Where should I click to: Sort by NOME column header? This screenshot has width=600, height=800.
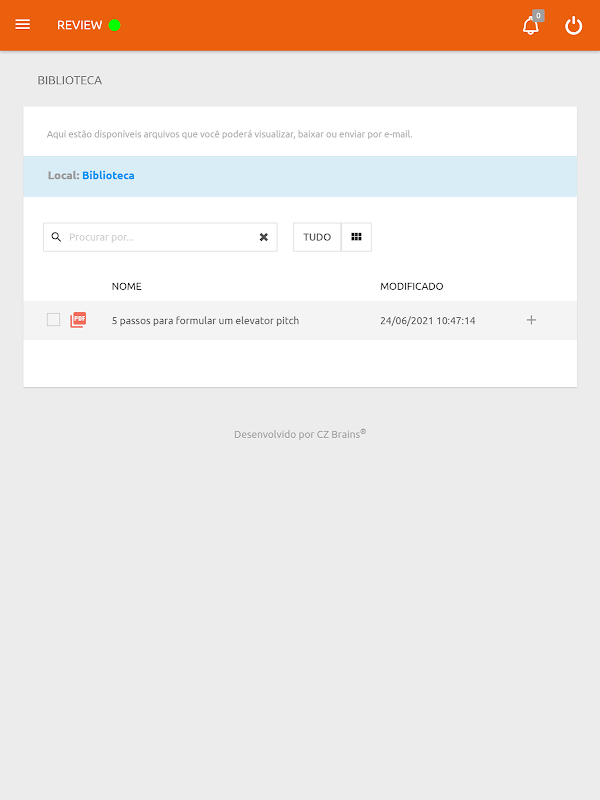[127, 286]
